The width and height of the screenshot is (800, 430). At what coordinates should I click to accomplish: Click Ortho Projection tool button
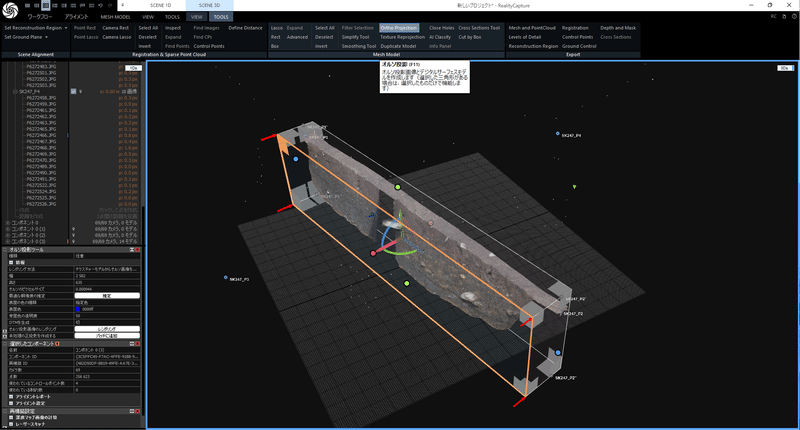tap(398, 28)
